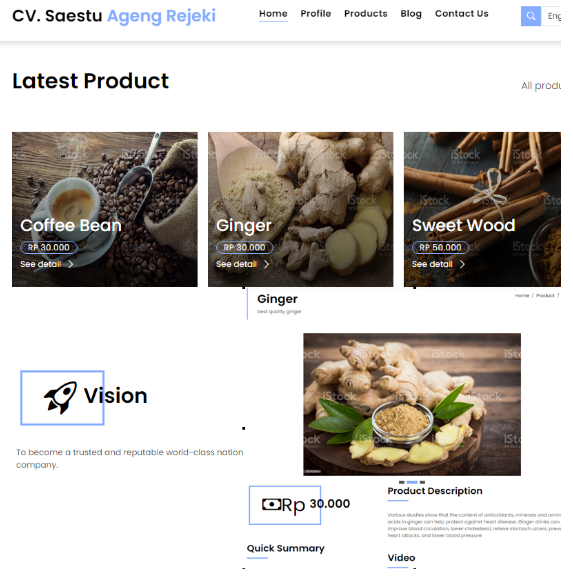Click See detail on Ginger card
The width and height of the screenshot is (573, 585).
pyautogui.click(x=237, y=264)
